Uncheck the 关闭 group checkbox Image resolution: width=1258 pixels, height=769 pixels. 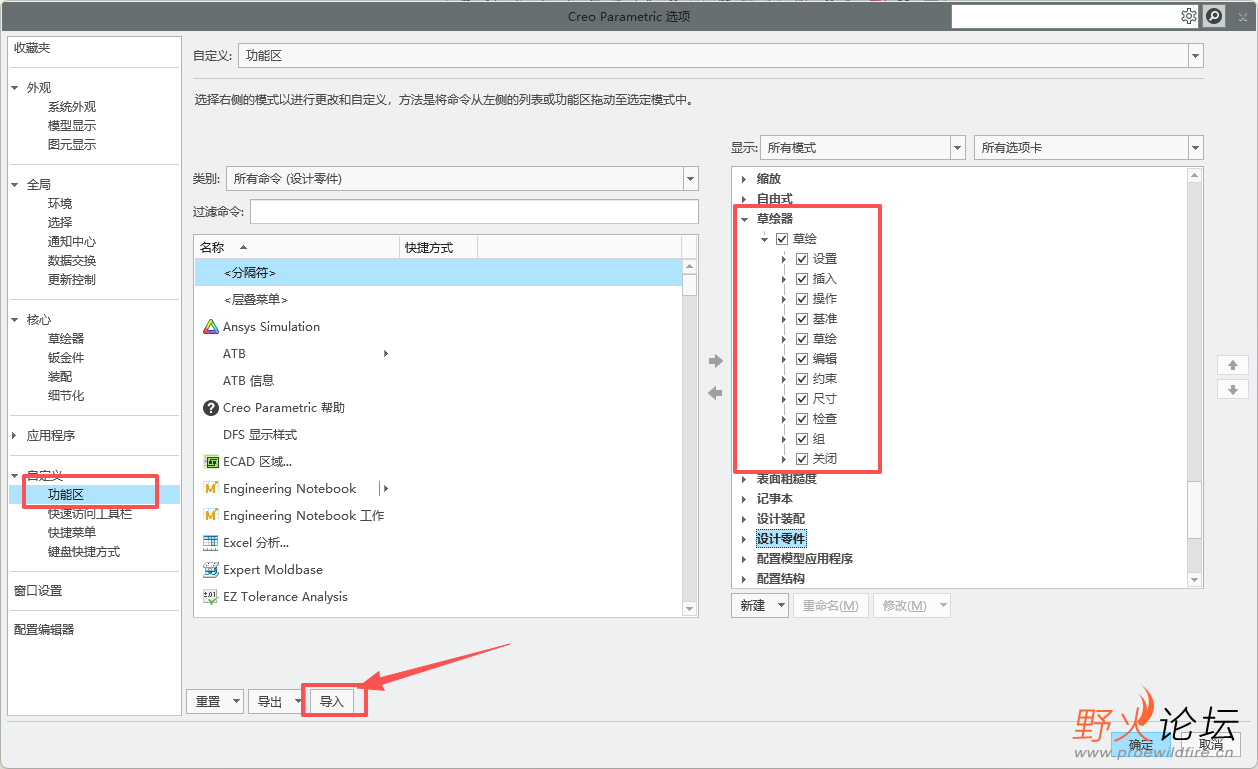click(x=802, y=459)
